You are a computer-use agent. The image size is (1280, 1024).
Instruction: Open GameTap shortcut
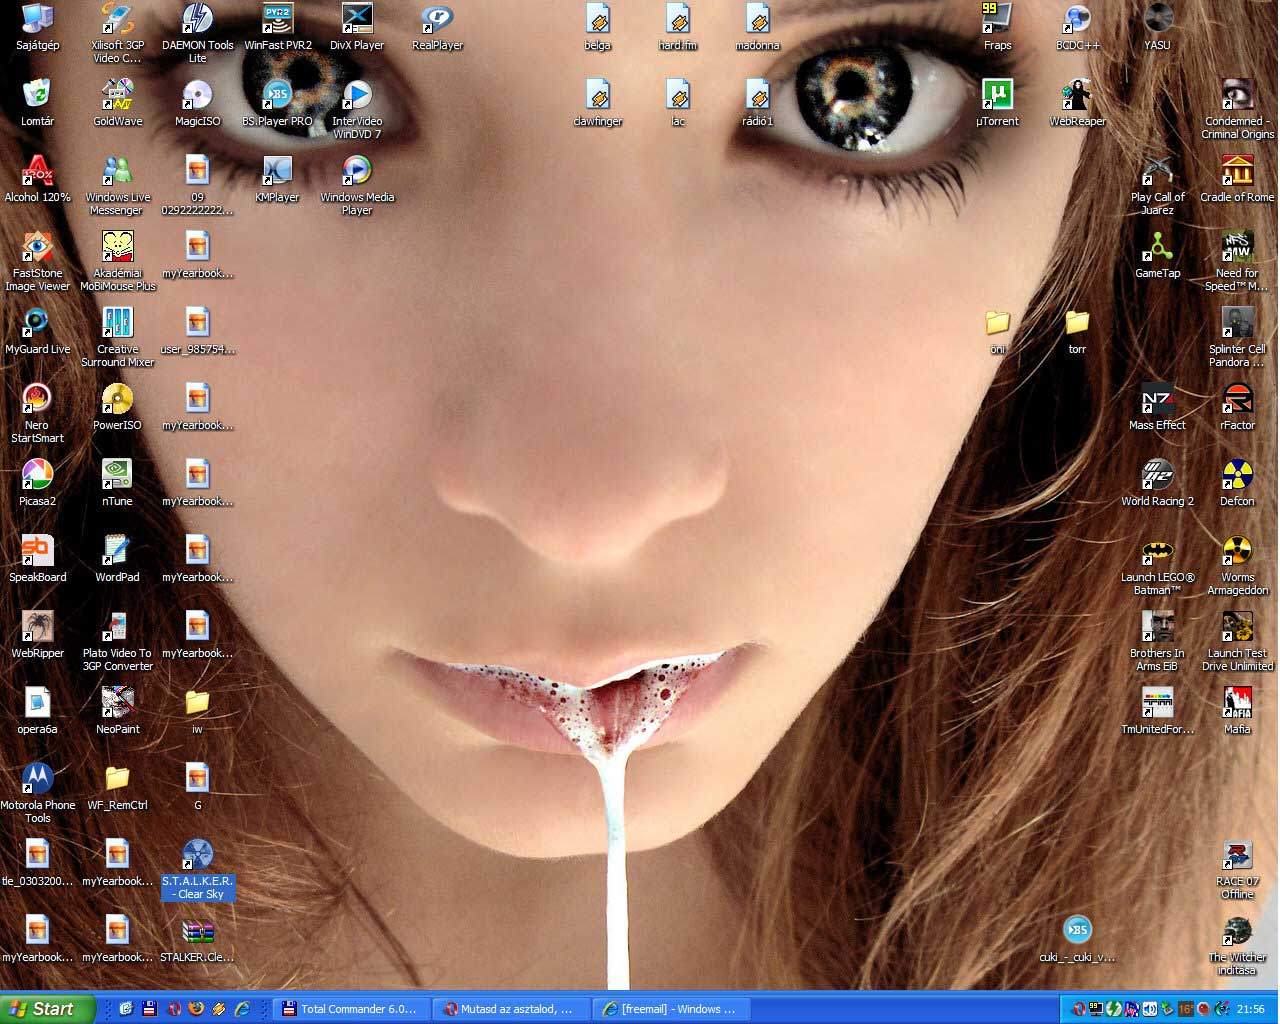(x=1158, y=255)
